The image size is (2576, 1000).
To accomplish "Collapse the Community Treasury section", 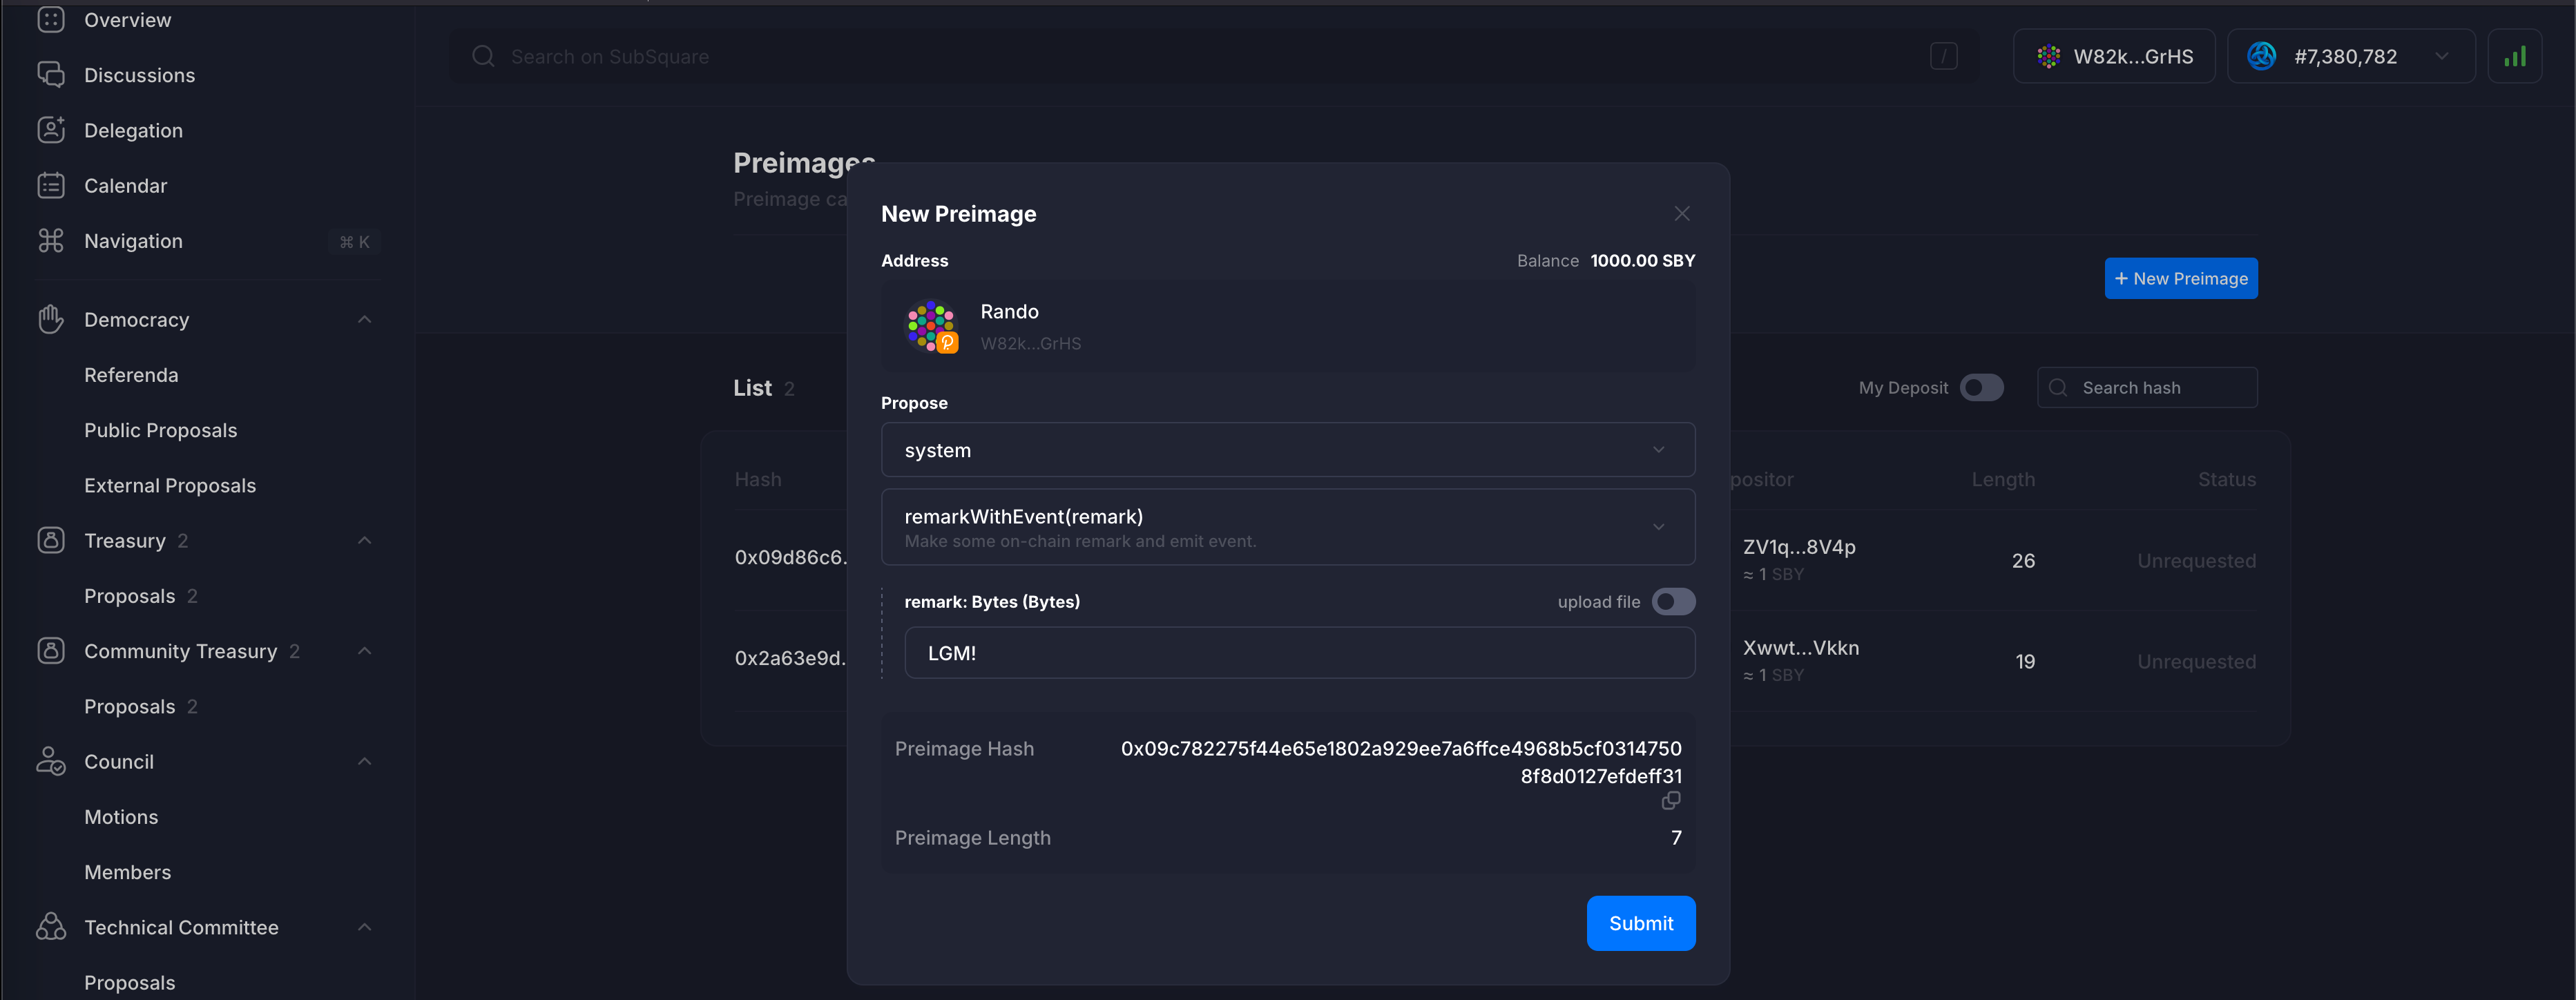I will pos(365,651).
